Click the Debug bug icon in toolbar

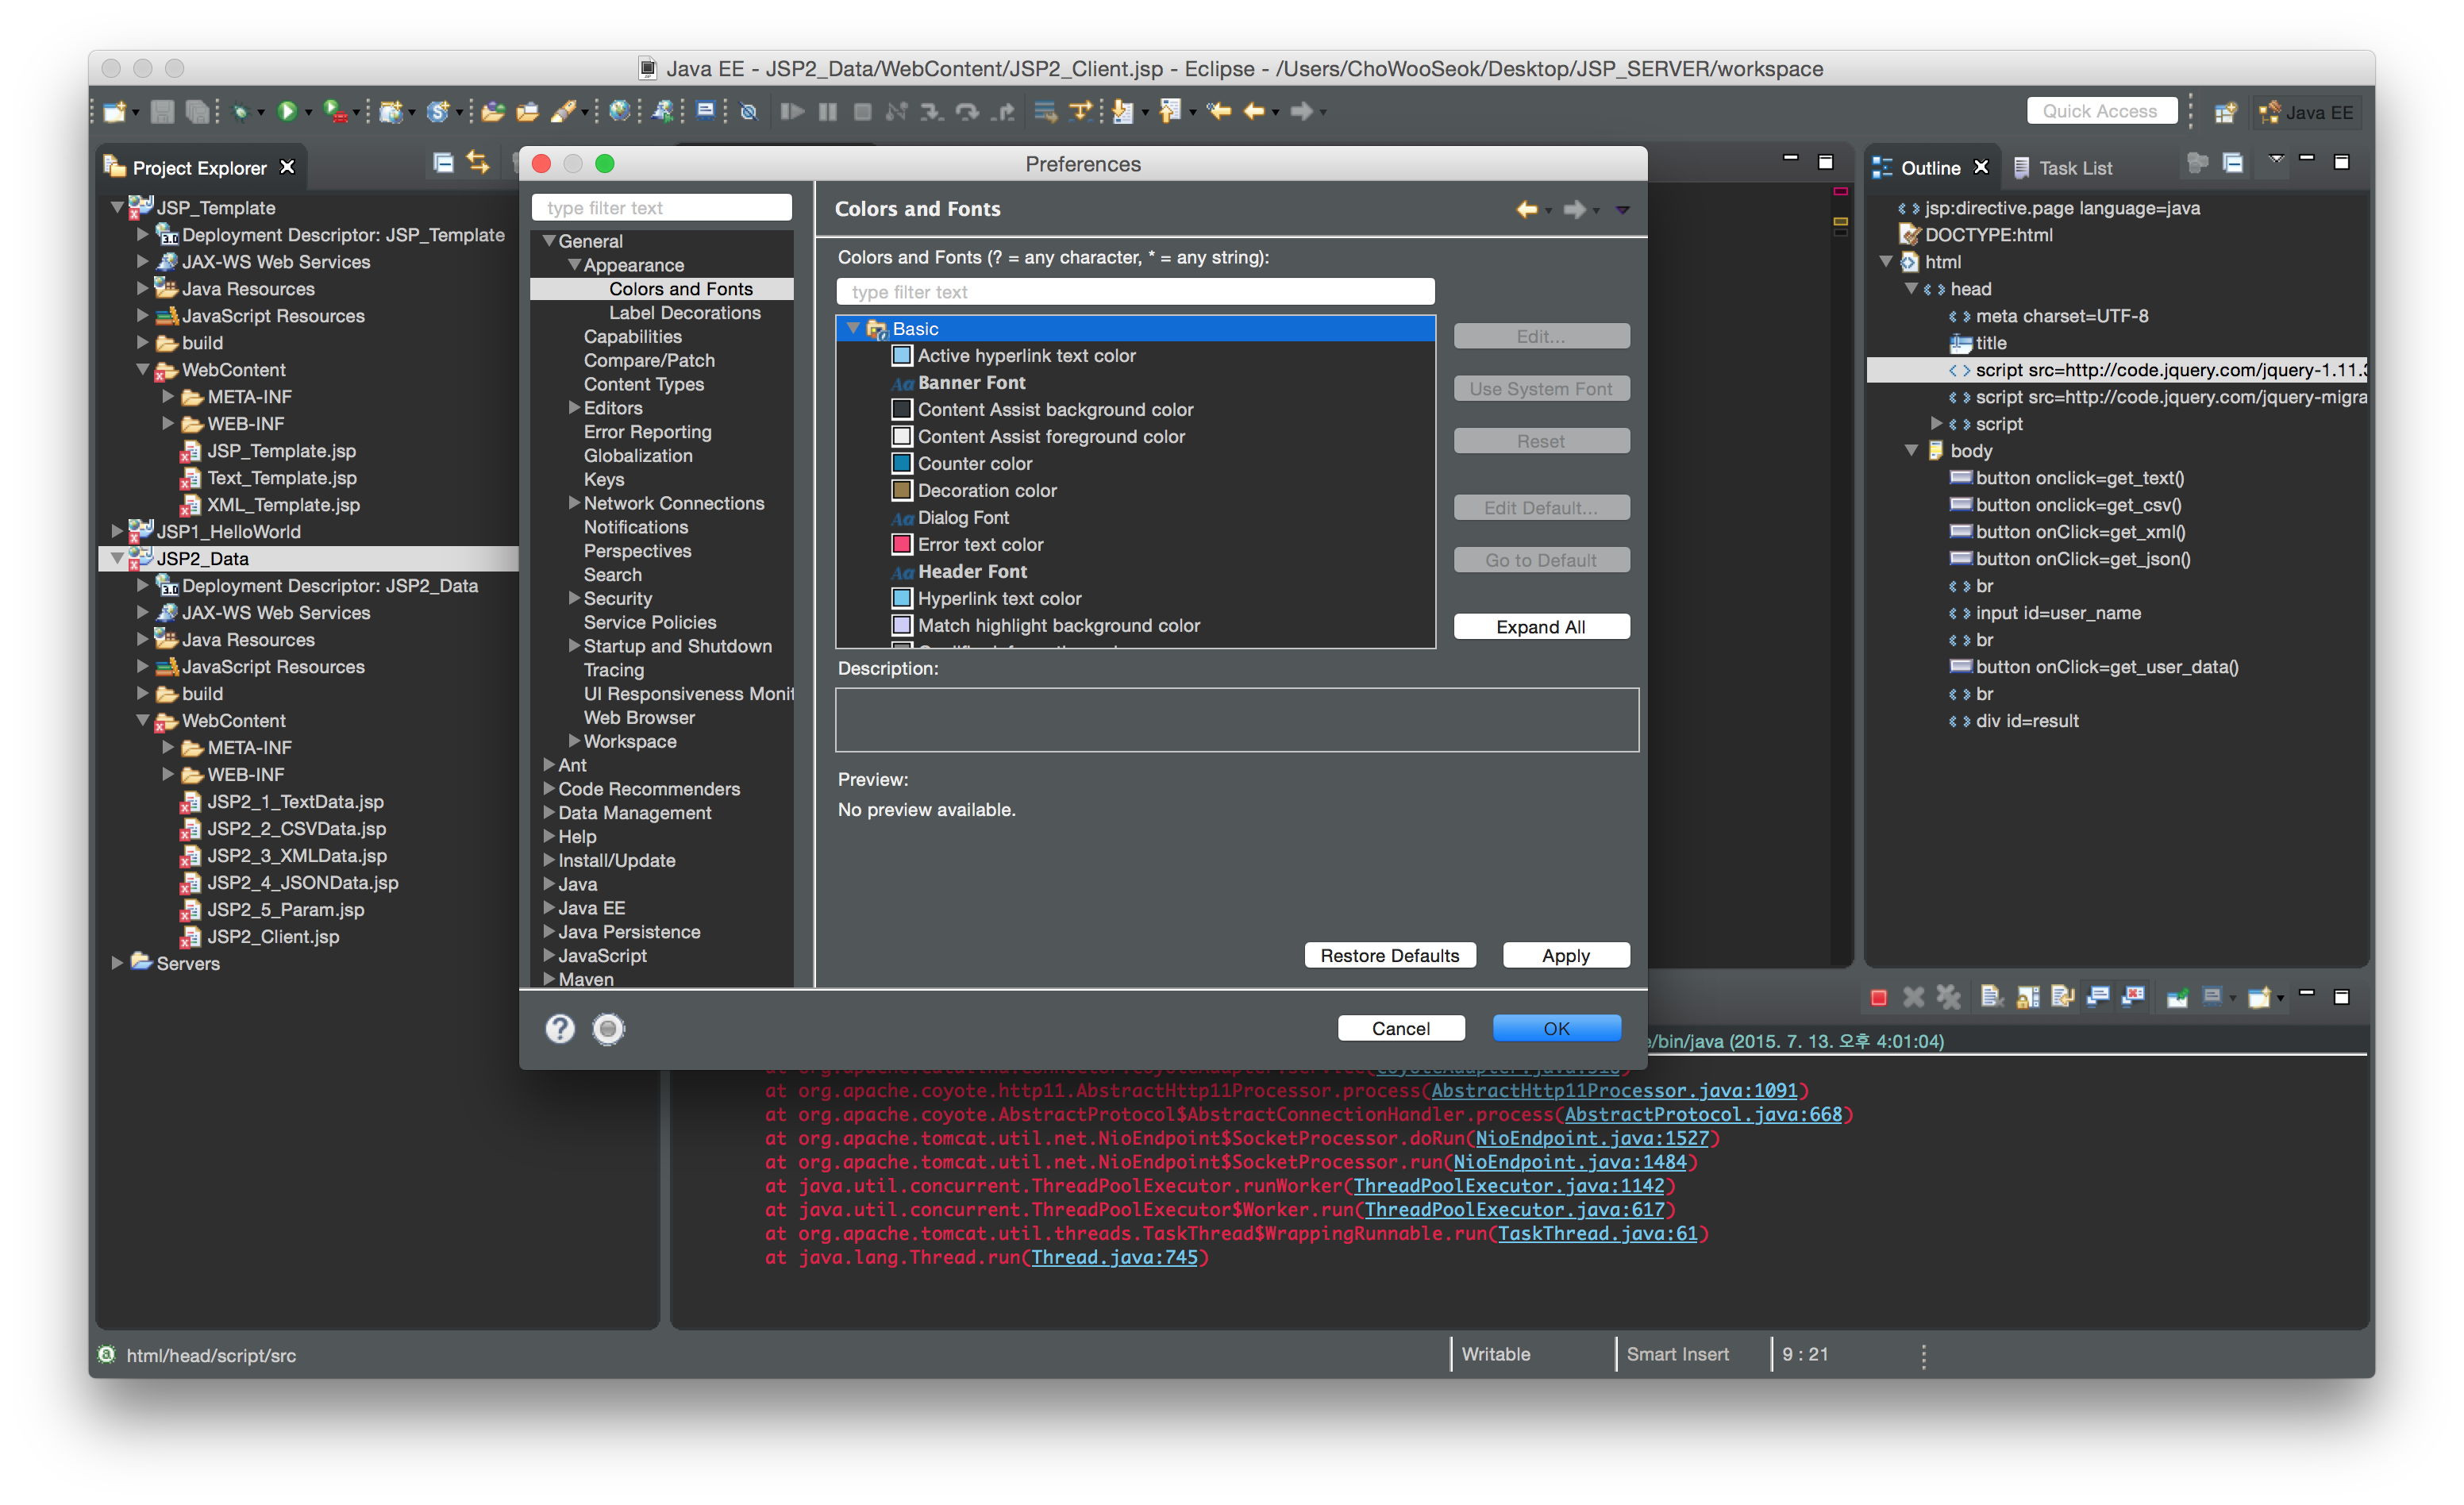(x=240, y=112)
